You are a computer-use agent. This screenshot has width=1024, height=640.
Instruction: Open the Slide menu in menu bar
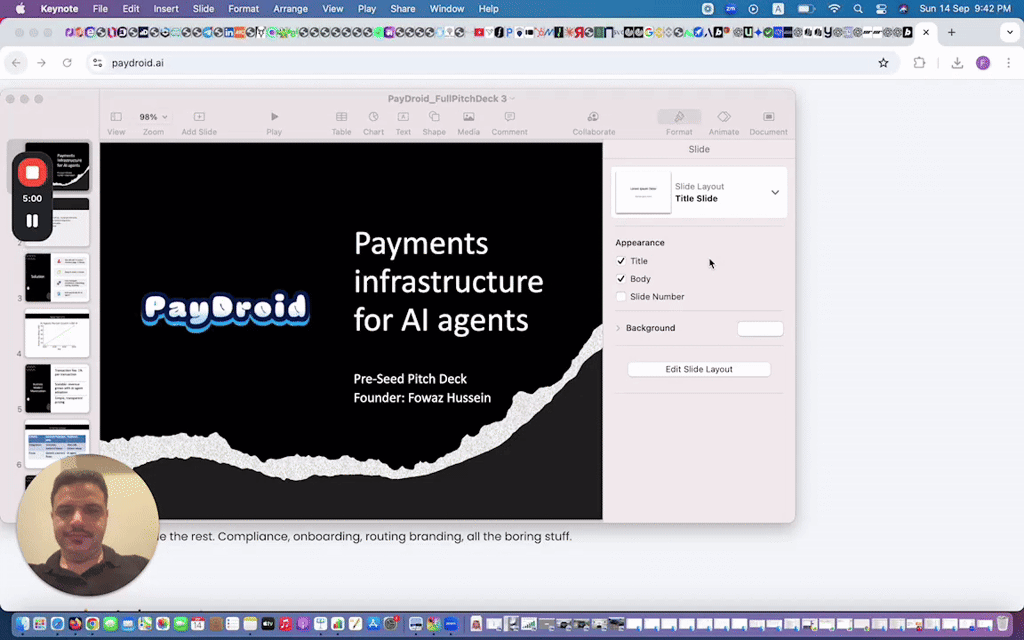203,8
